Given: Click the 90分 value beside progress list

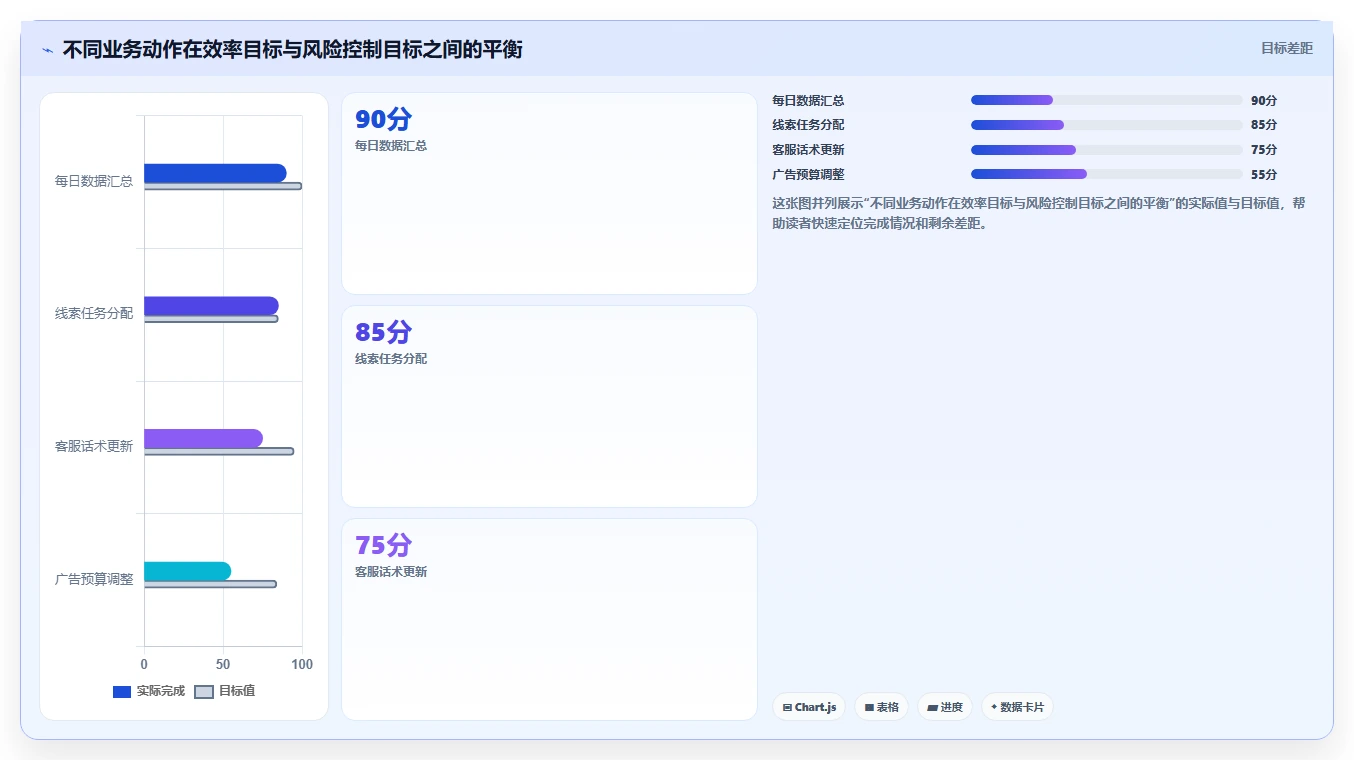Looking at the screenshot, I should [1264, 101].
